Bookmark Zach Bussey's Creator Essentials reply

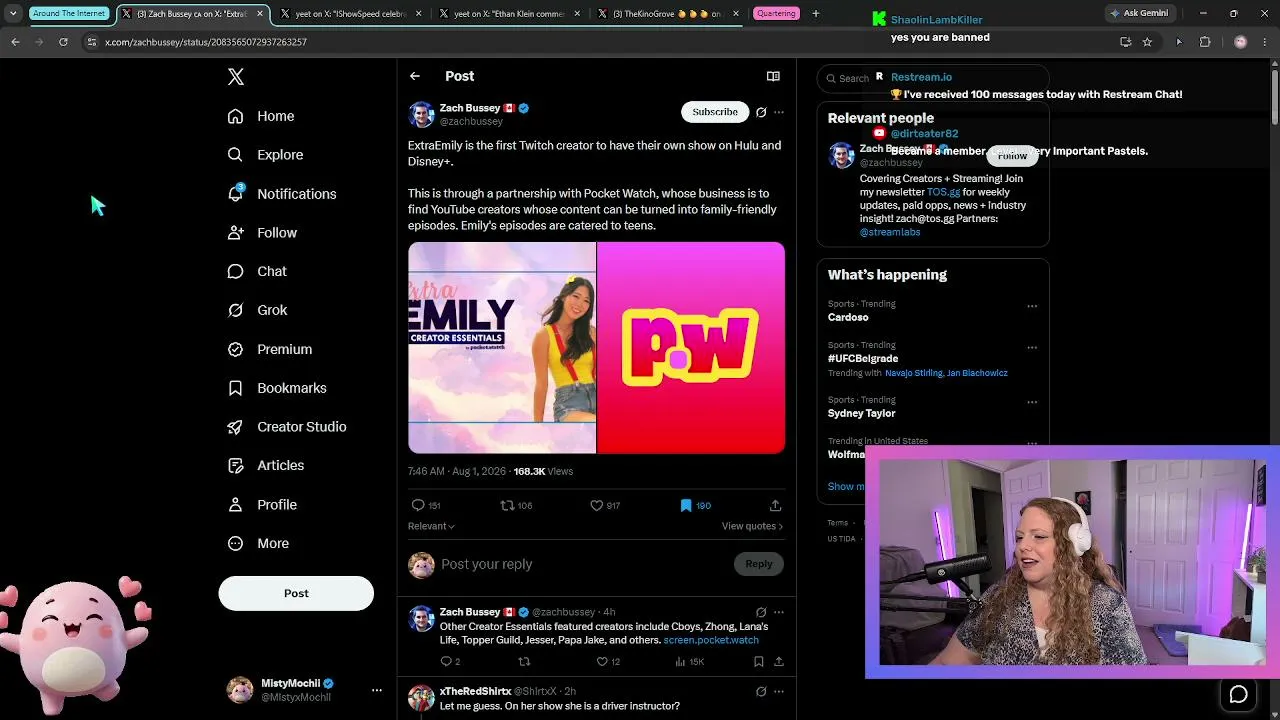point(759,661)
